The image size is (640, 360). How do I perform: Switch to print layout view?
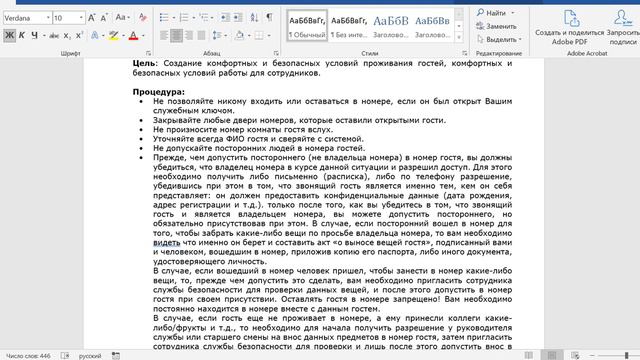[552, 356]
